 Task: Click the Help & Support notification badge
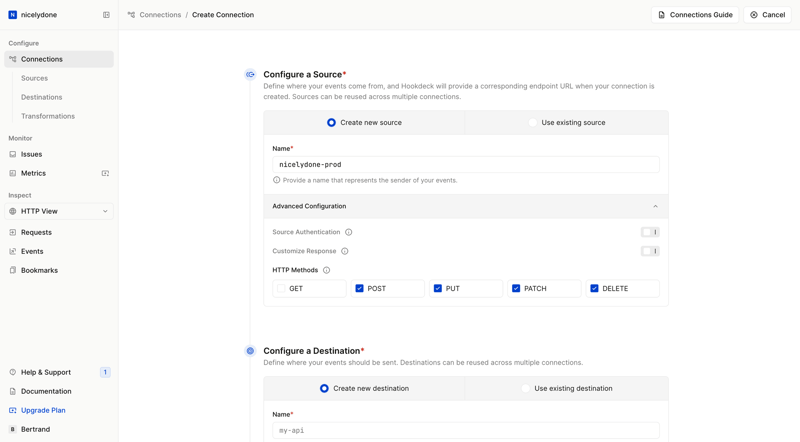pyautogui.click(x=105, y=372)
